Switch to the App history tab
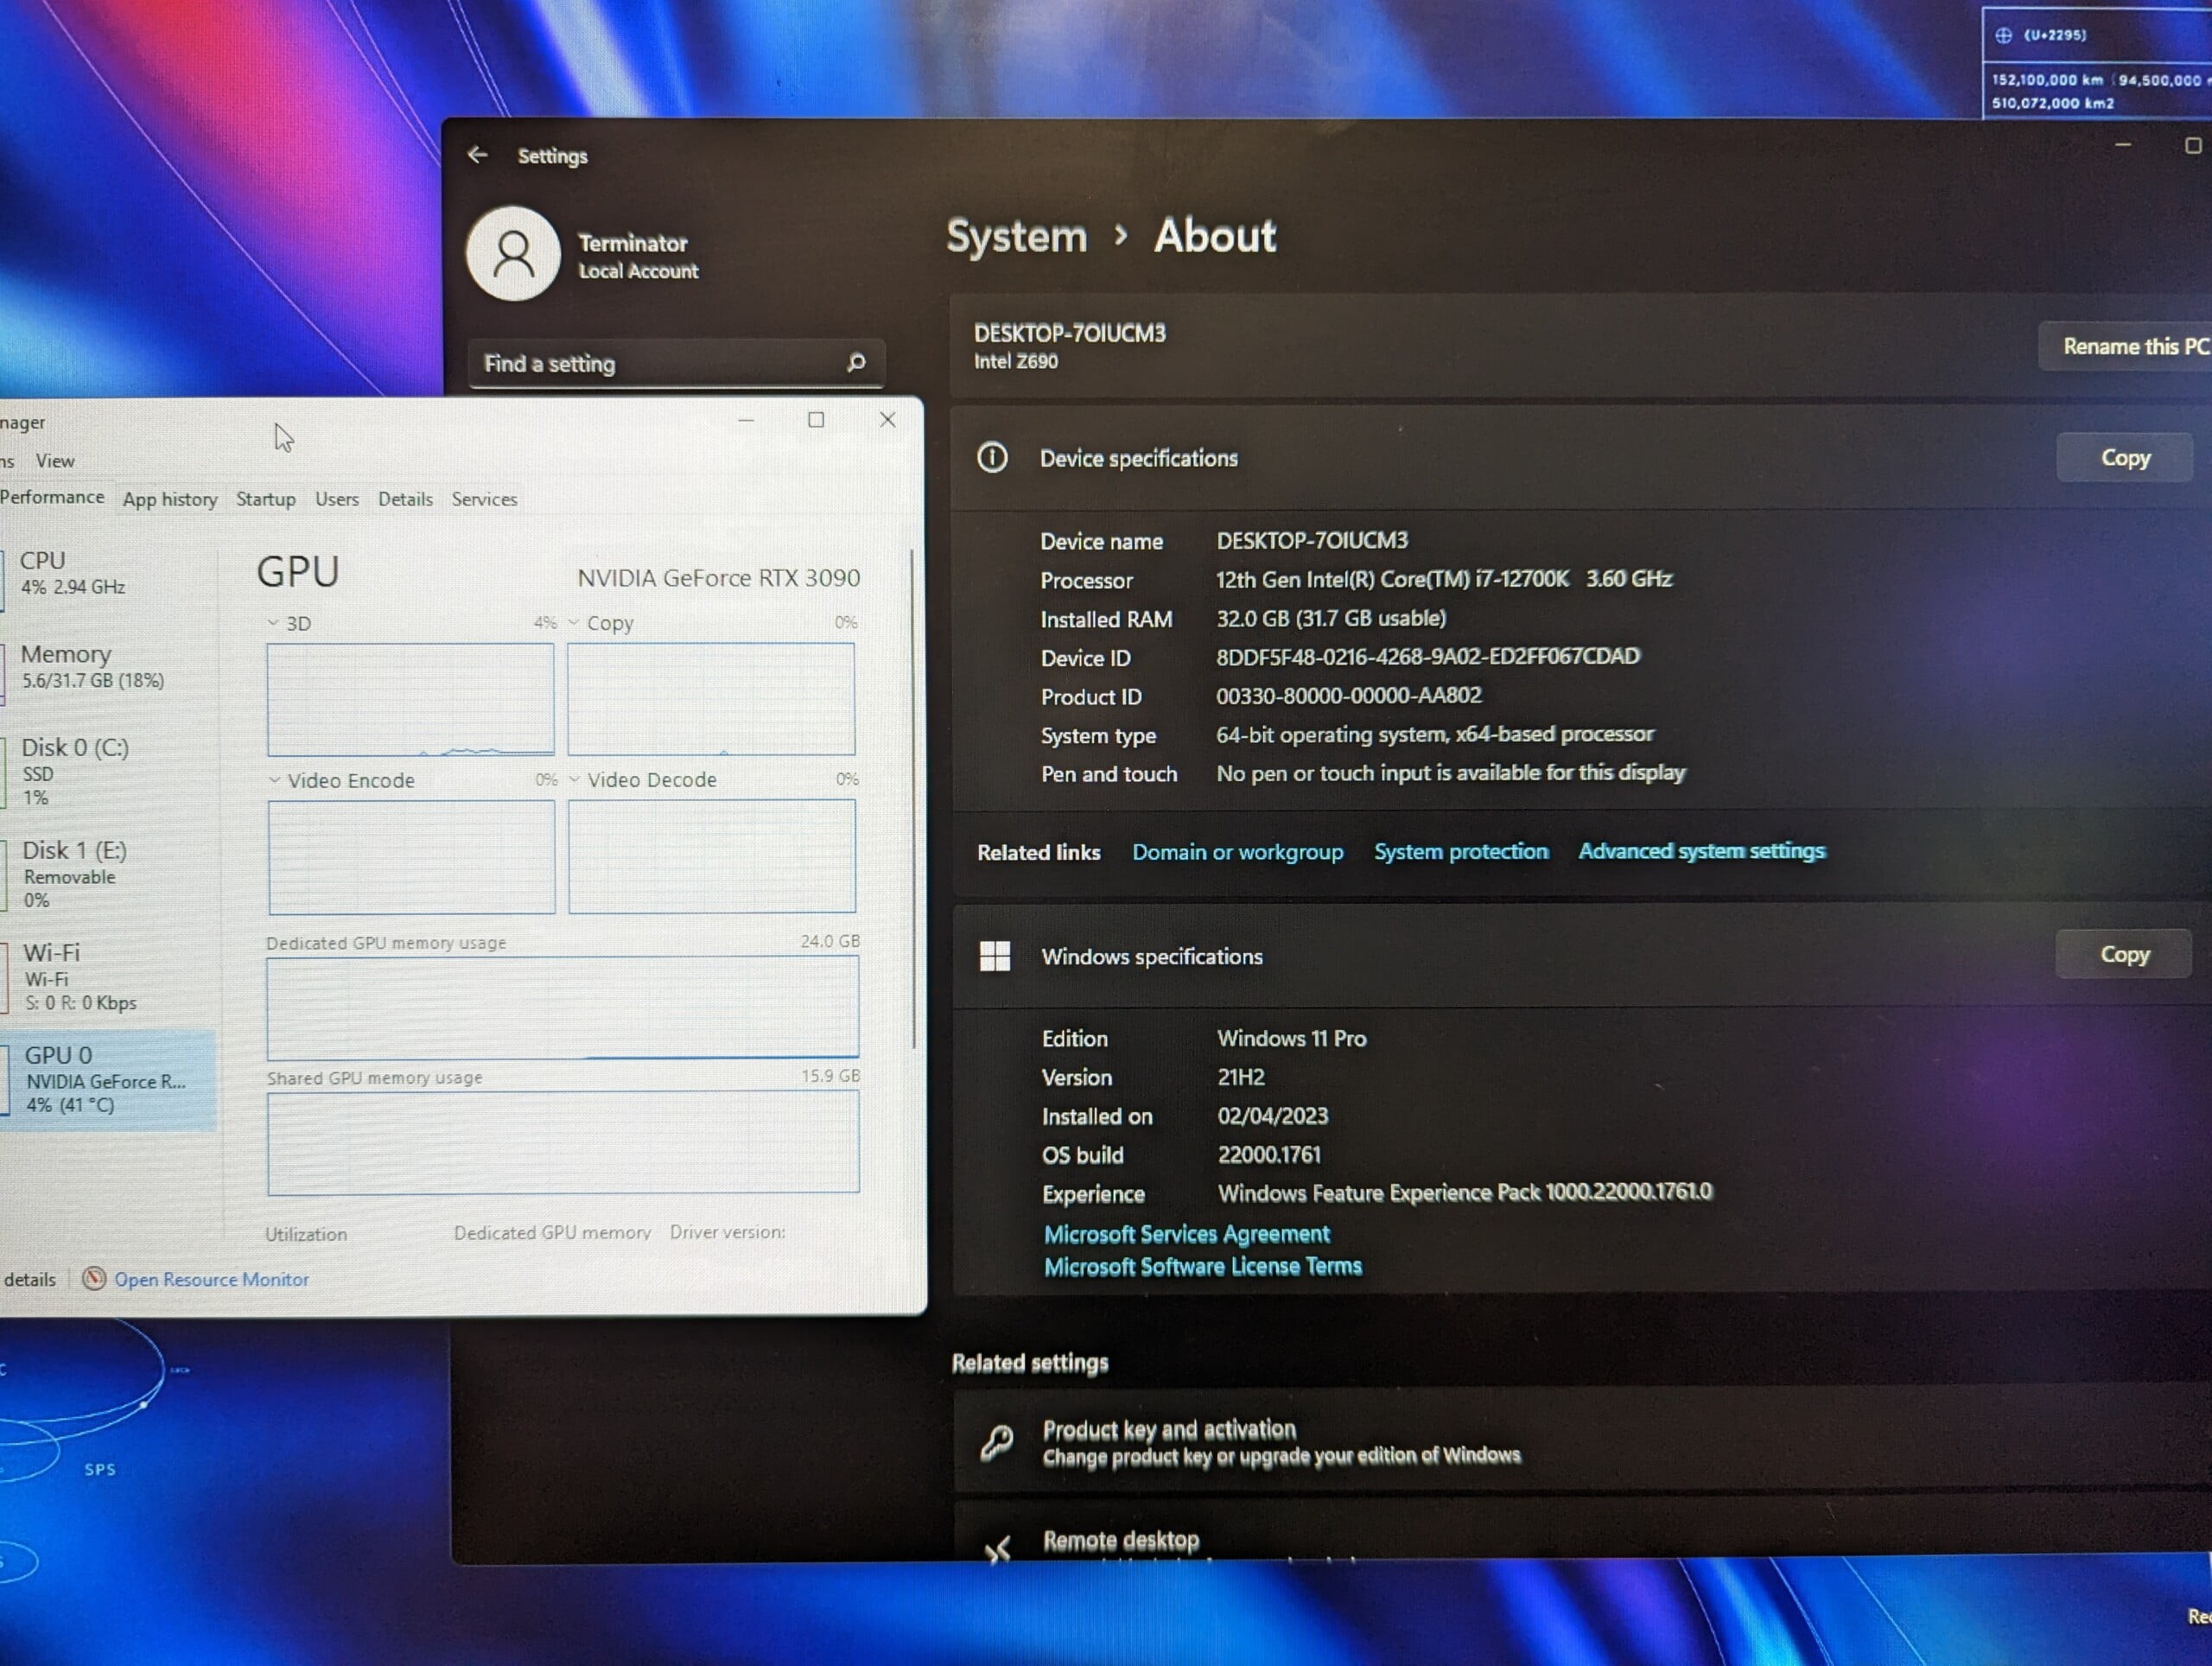The image size is (2212, 1666). [x=170, y=499]
